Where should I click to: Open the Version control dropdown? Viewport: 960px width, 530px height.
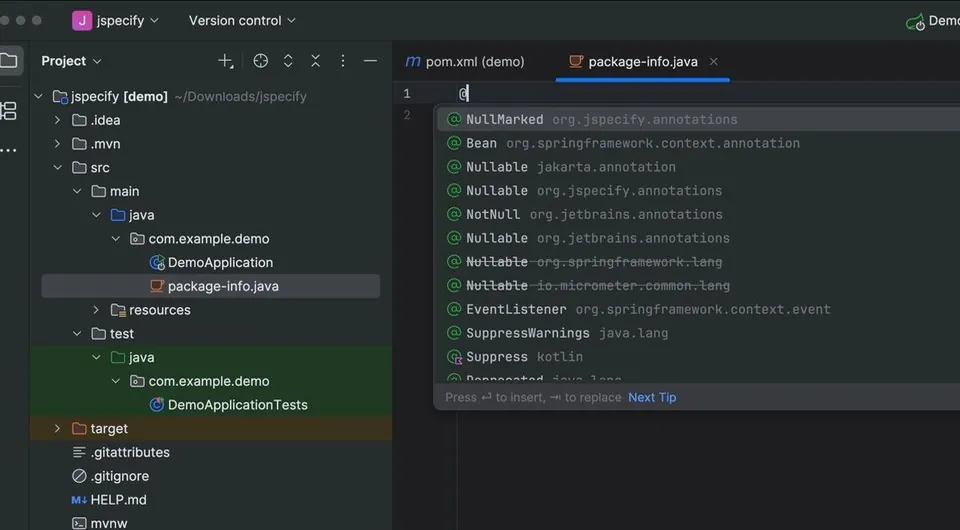242,20
